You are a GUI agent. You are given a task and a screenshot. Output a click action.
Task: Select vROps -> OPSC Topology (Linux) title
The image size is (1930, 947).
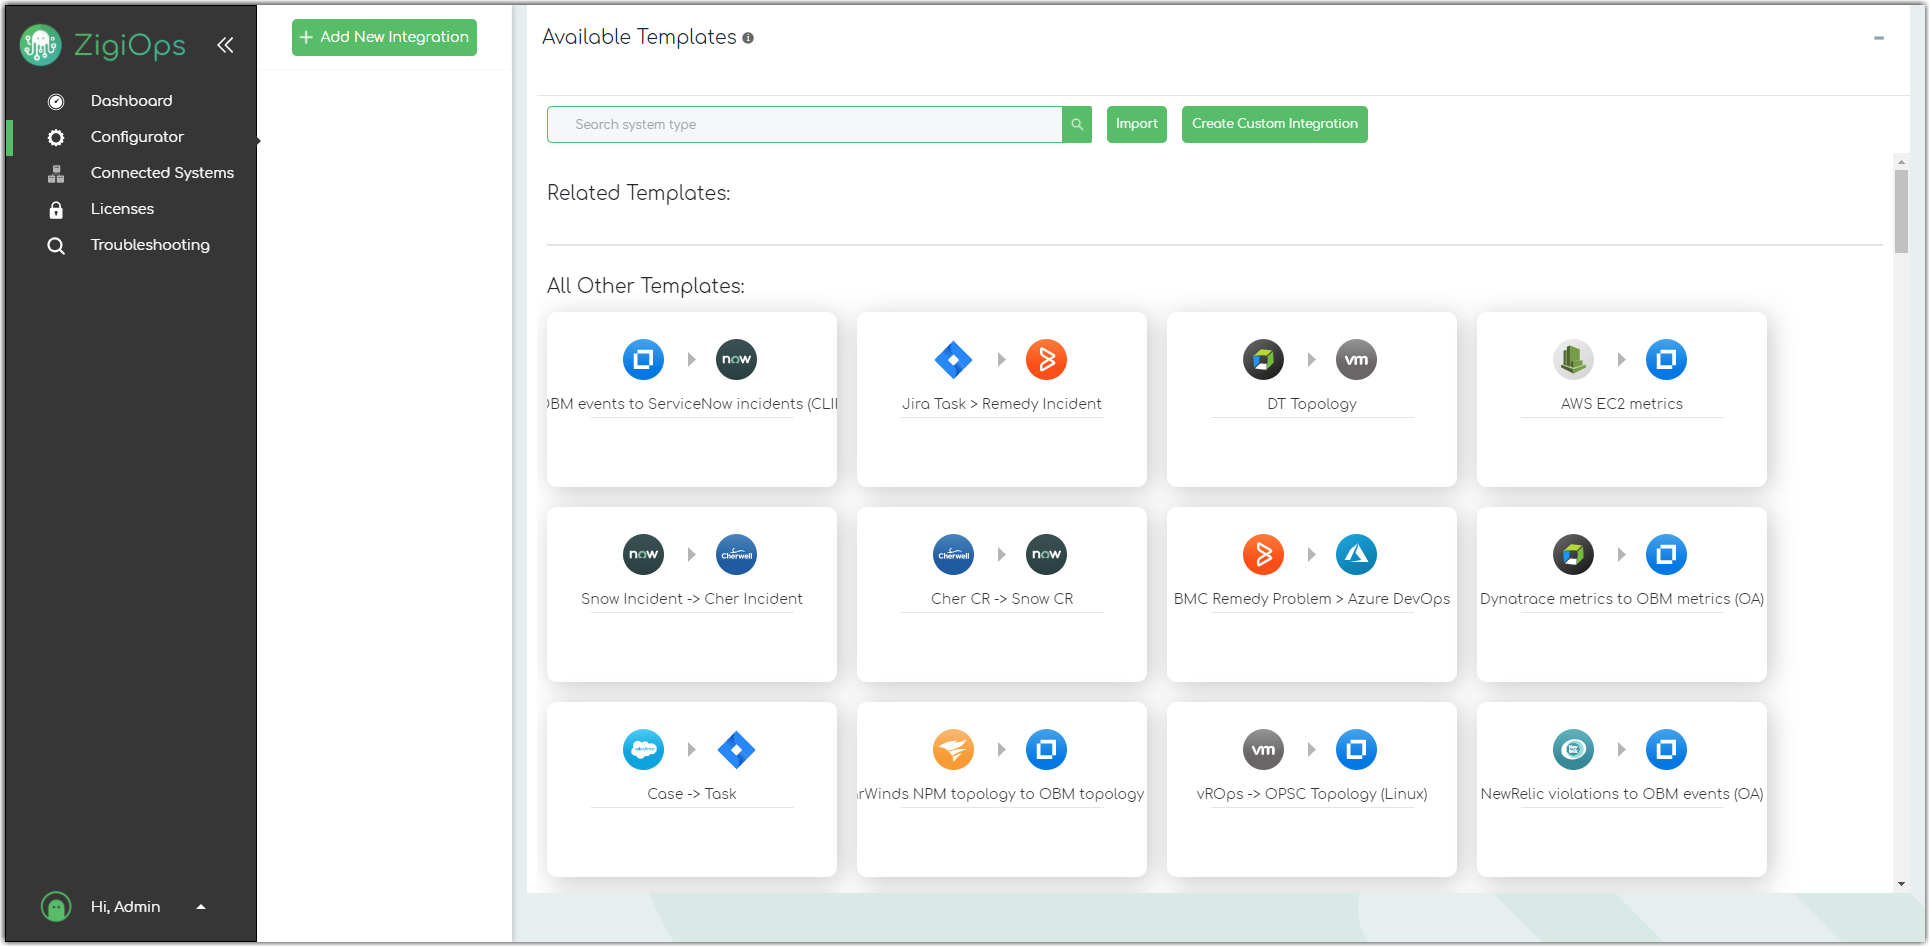pos(1312,794)
